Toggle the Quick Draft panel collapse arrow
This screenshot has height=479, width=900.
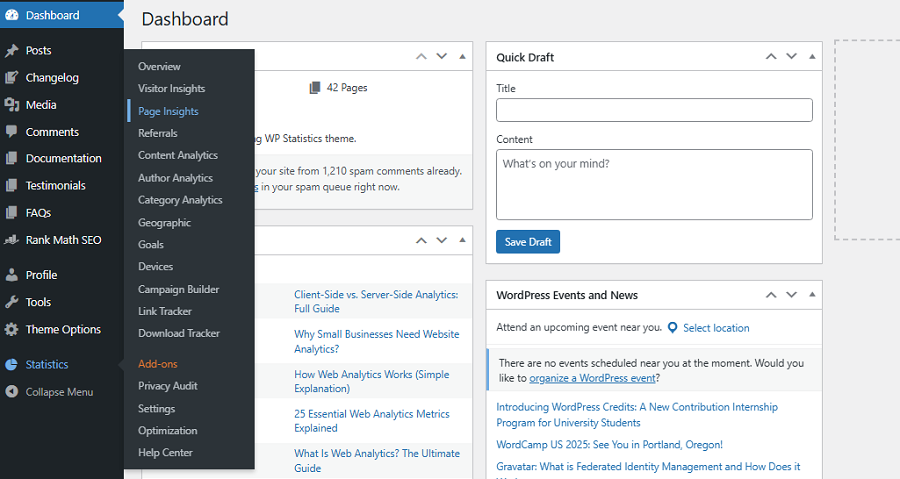click(811, 57)
